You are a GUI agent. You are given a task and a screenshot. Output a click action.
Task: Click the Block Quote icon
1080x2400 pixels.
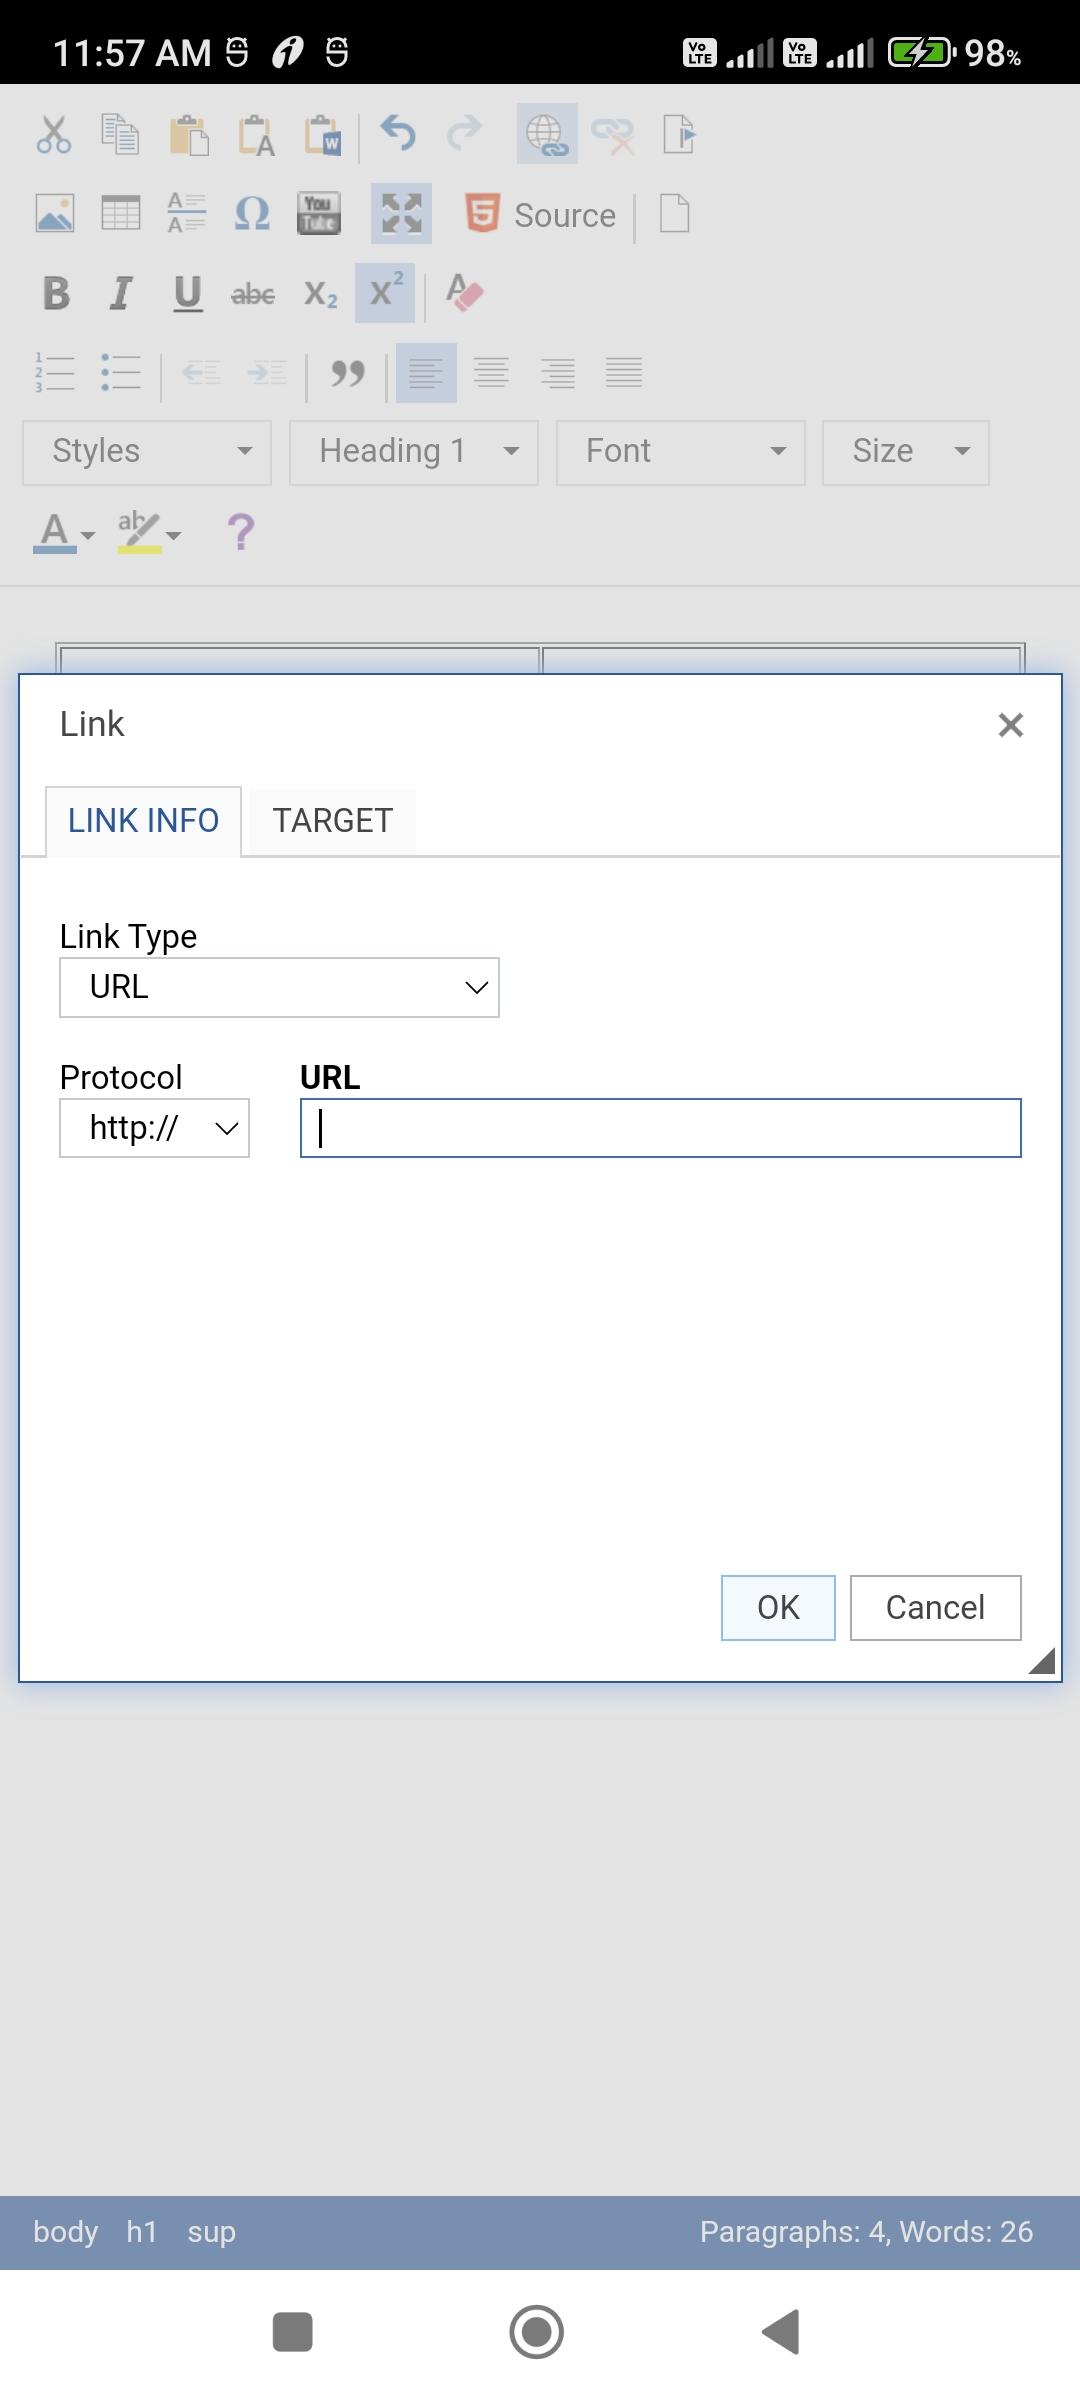[347, 373]
